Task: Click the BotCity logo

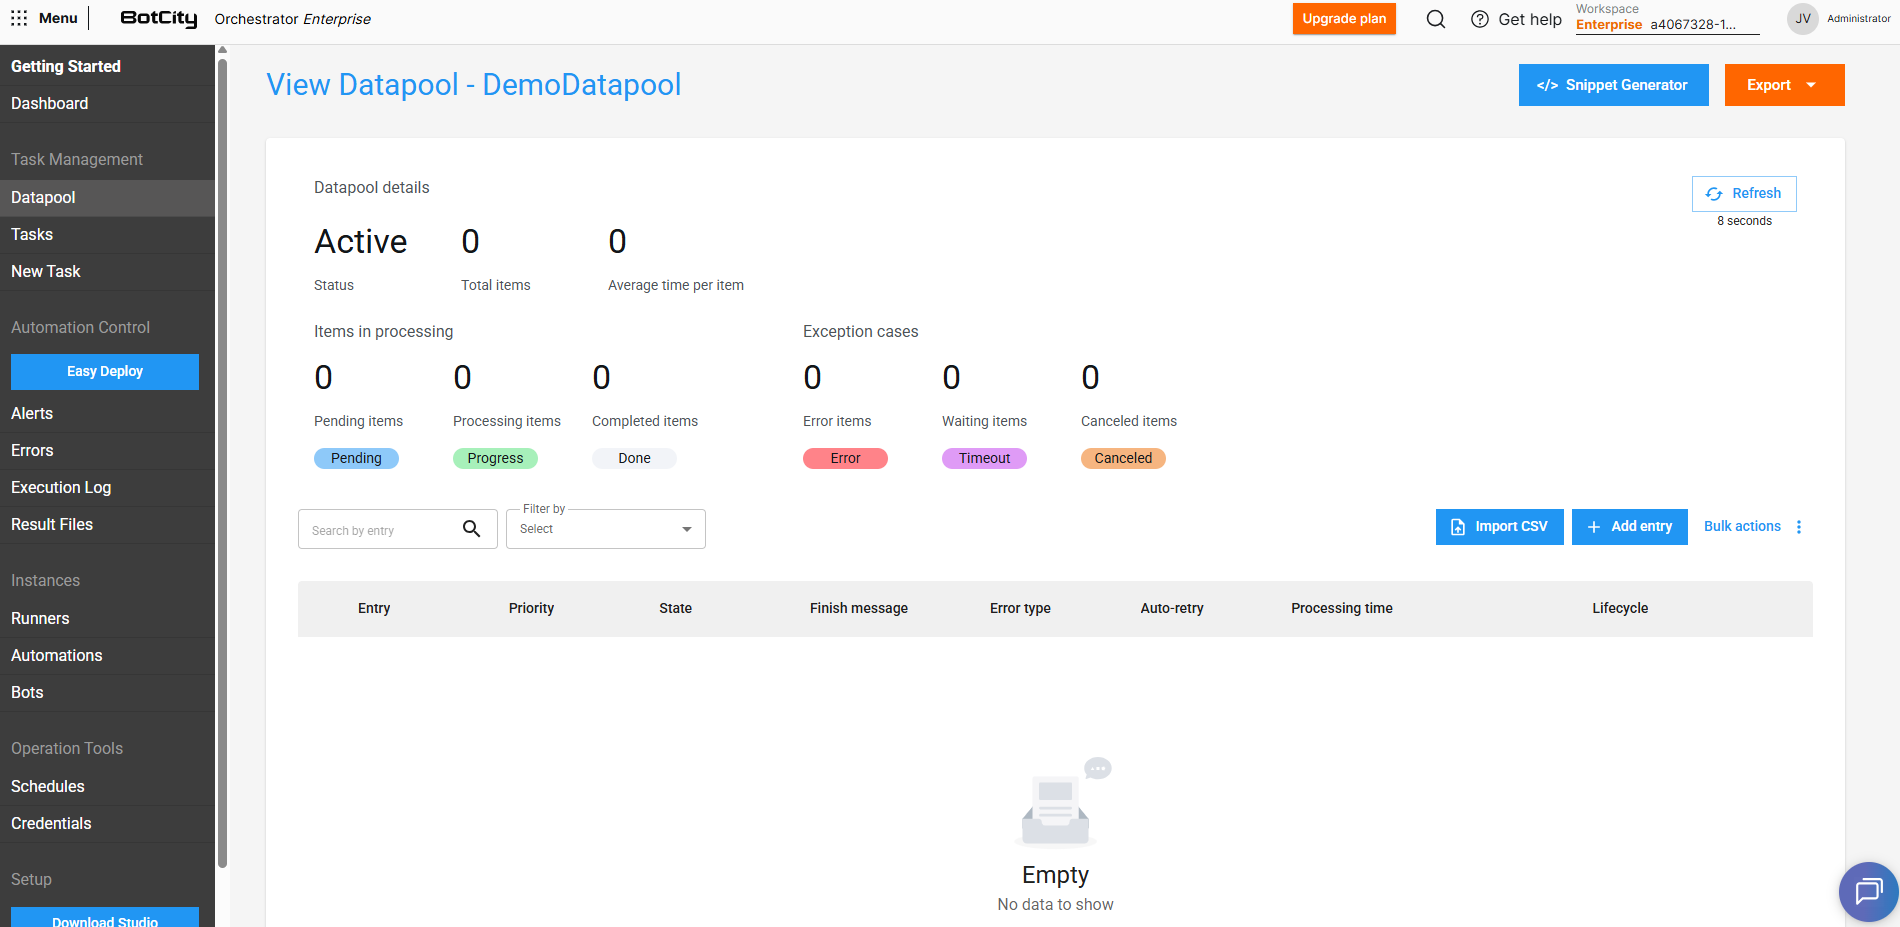Action: pyautogui.click(x=159, y=18)
